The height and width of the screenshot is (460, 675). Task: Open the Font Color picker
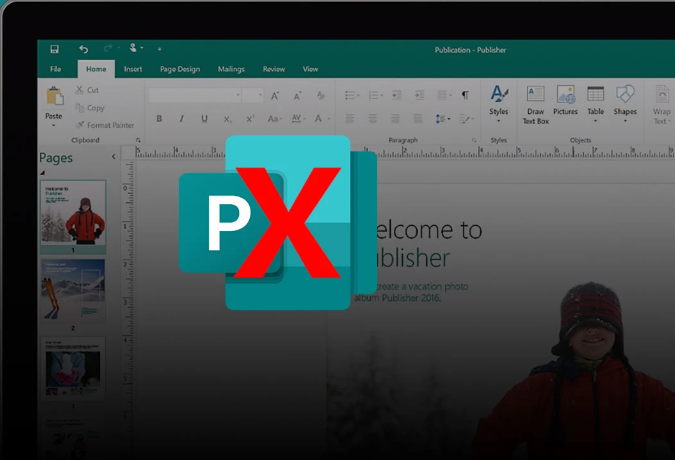322,119
